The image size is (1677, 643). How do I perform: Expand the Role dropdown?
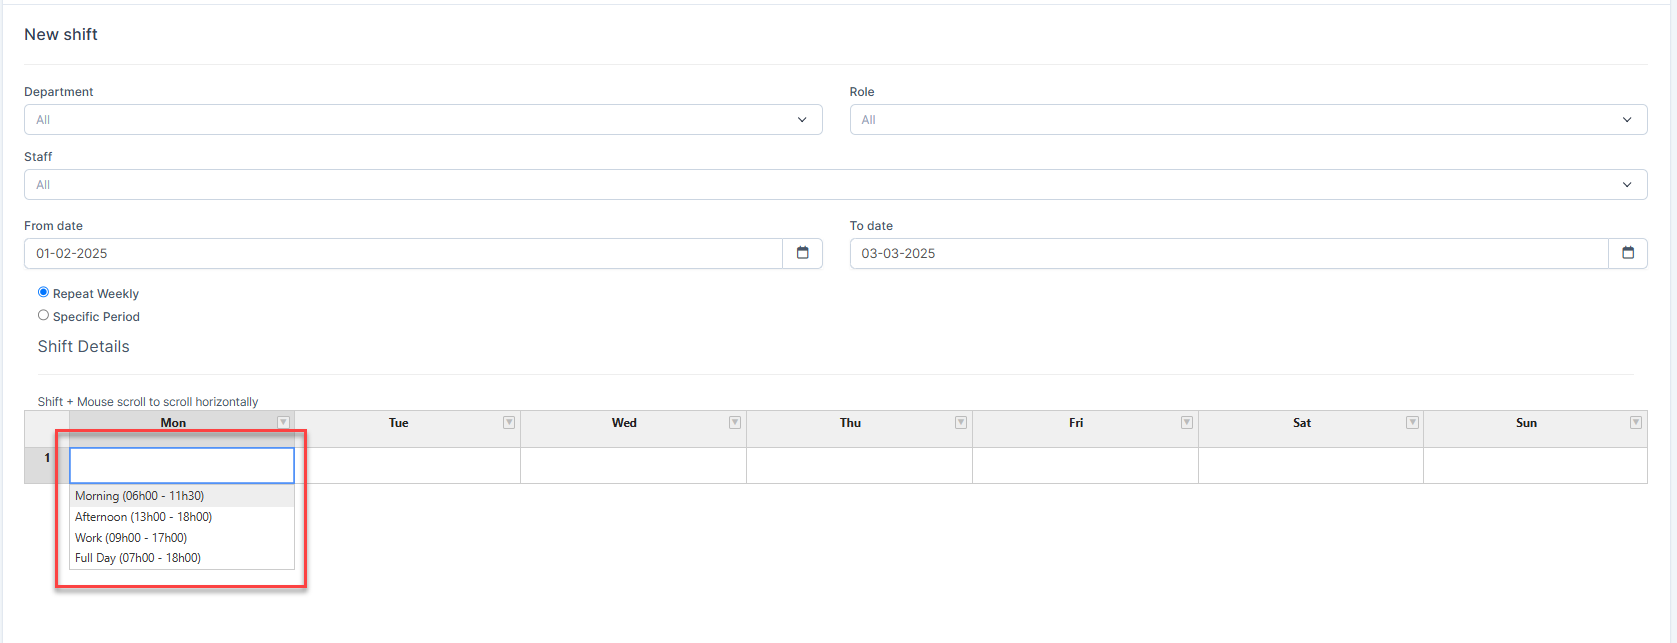coord(1247,120)
